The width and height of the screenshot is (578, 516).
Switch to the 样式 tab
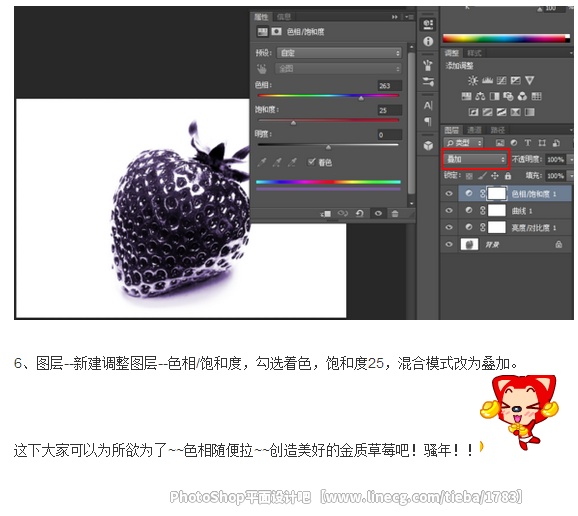(474, 53)
